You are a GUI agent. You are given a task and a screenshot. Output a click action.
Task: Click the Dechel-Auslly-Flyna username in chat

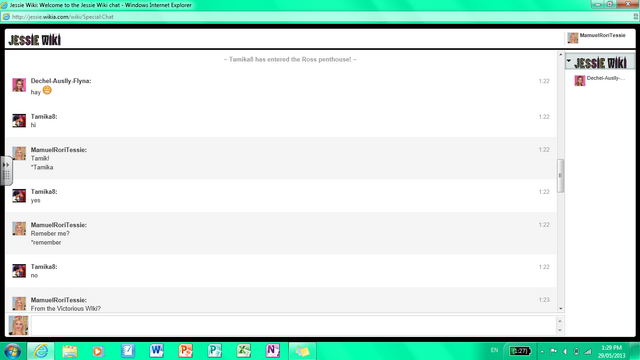coord(61,81)
